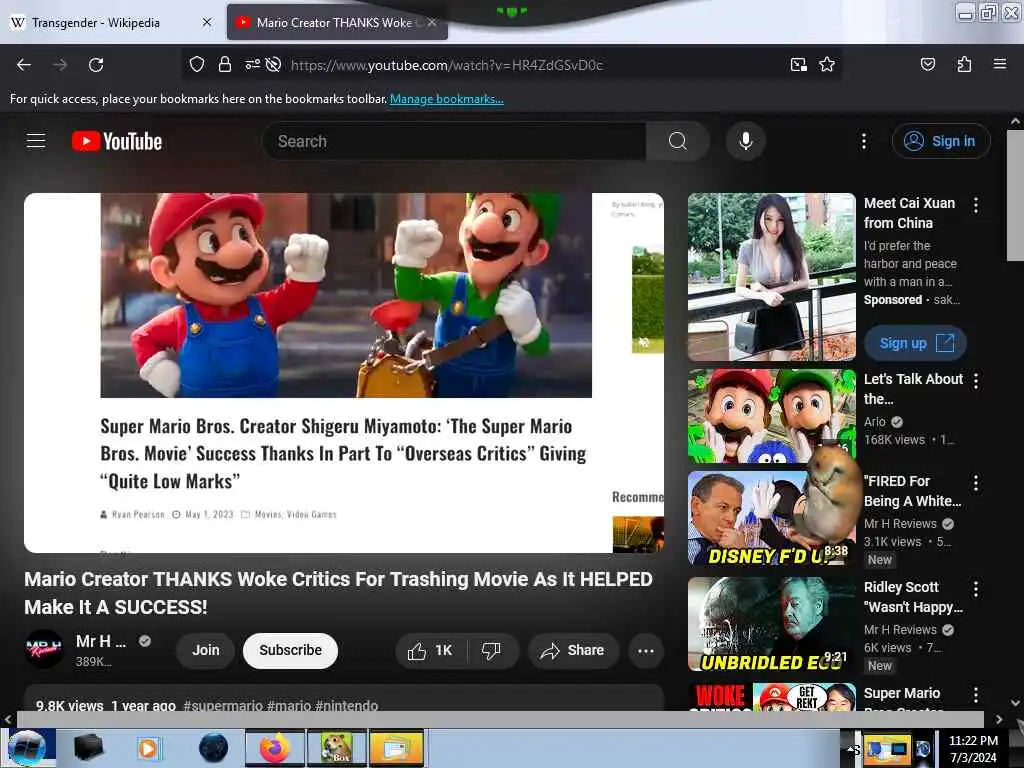Screen dimensions: 1024x768
Task: Like the video with the thumbs-up button
Action: click(x=431, y=650)
